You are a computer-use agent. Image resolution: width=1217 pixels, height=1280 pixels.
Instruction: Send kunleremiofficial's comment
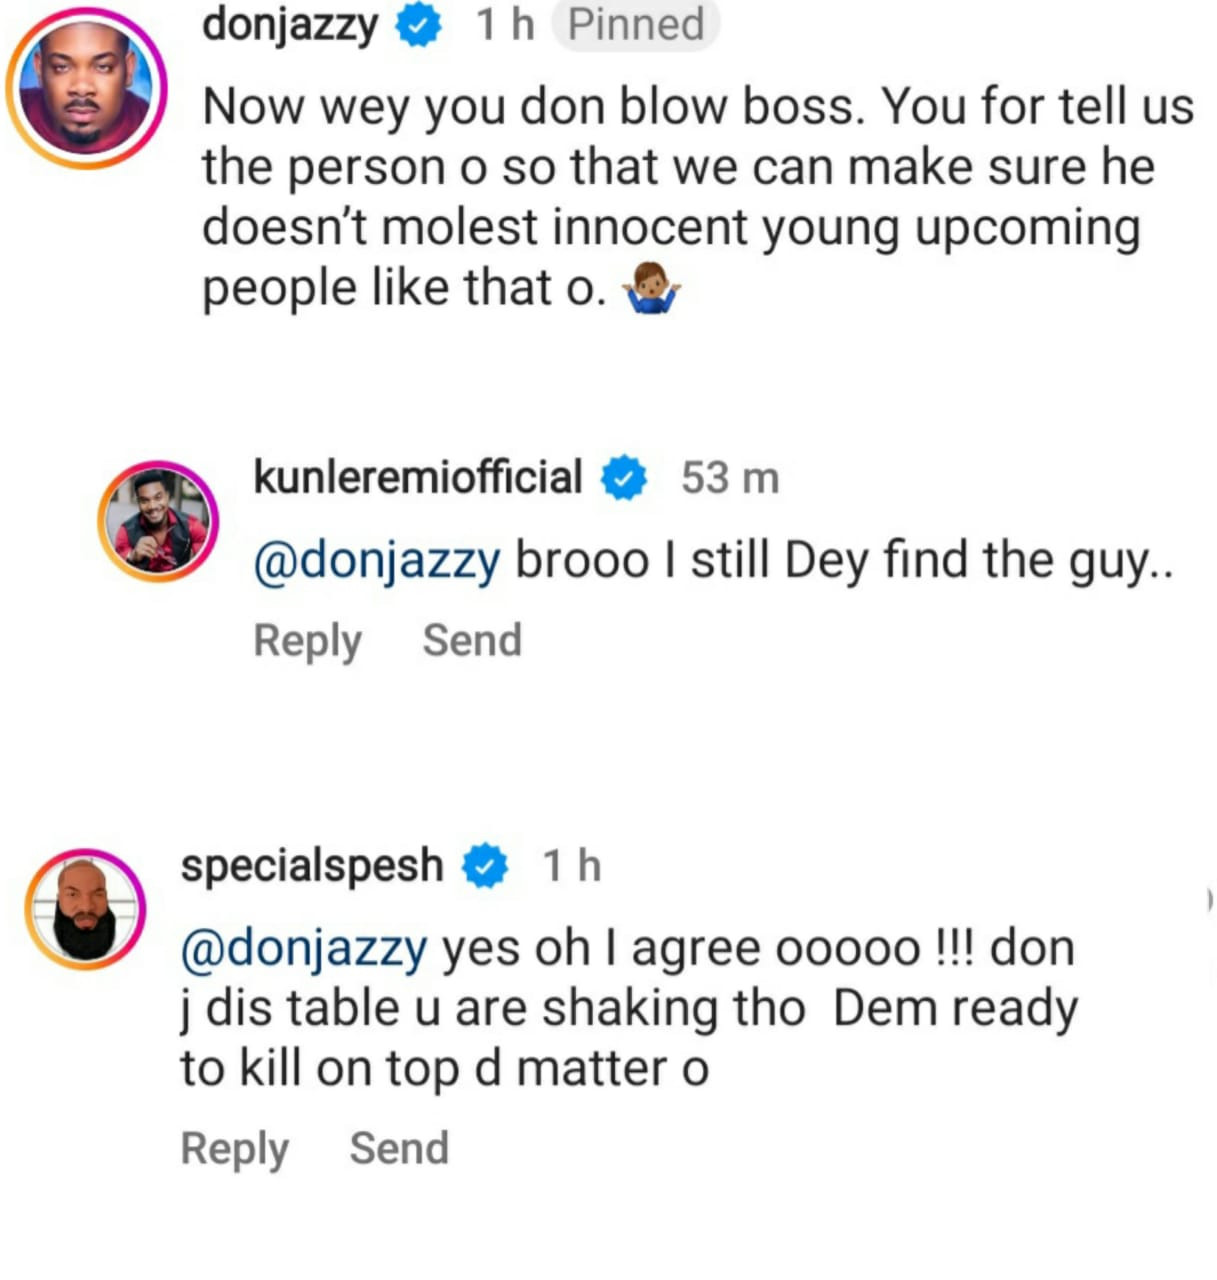point(472,640)
